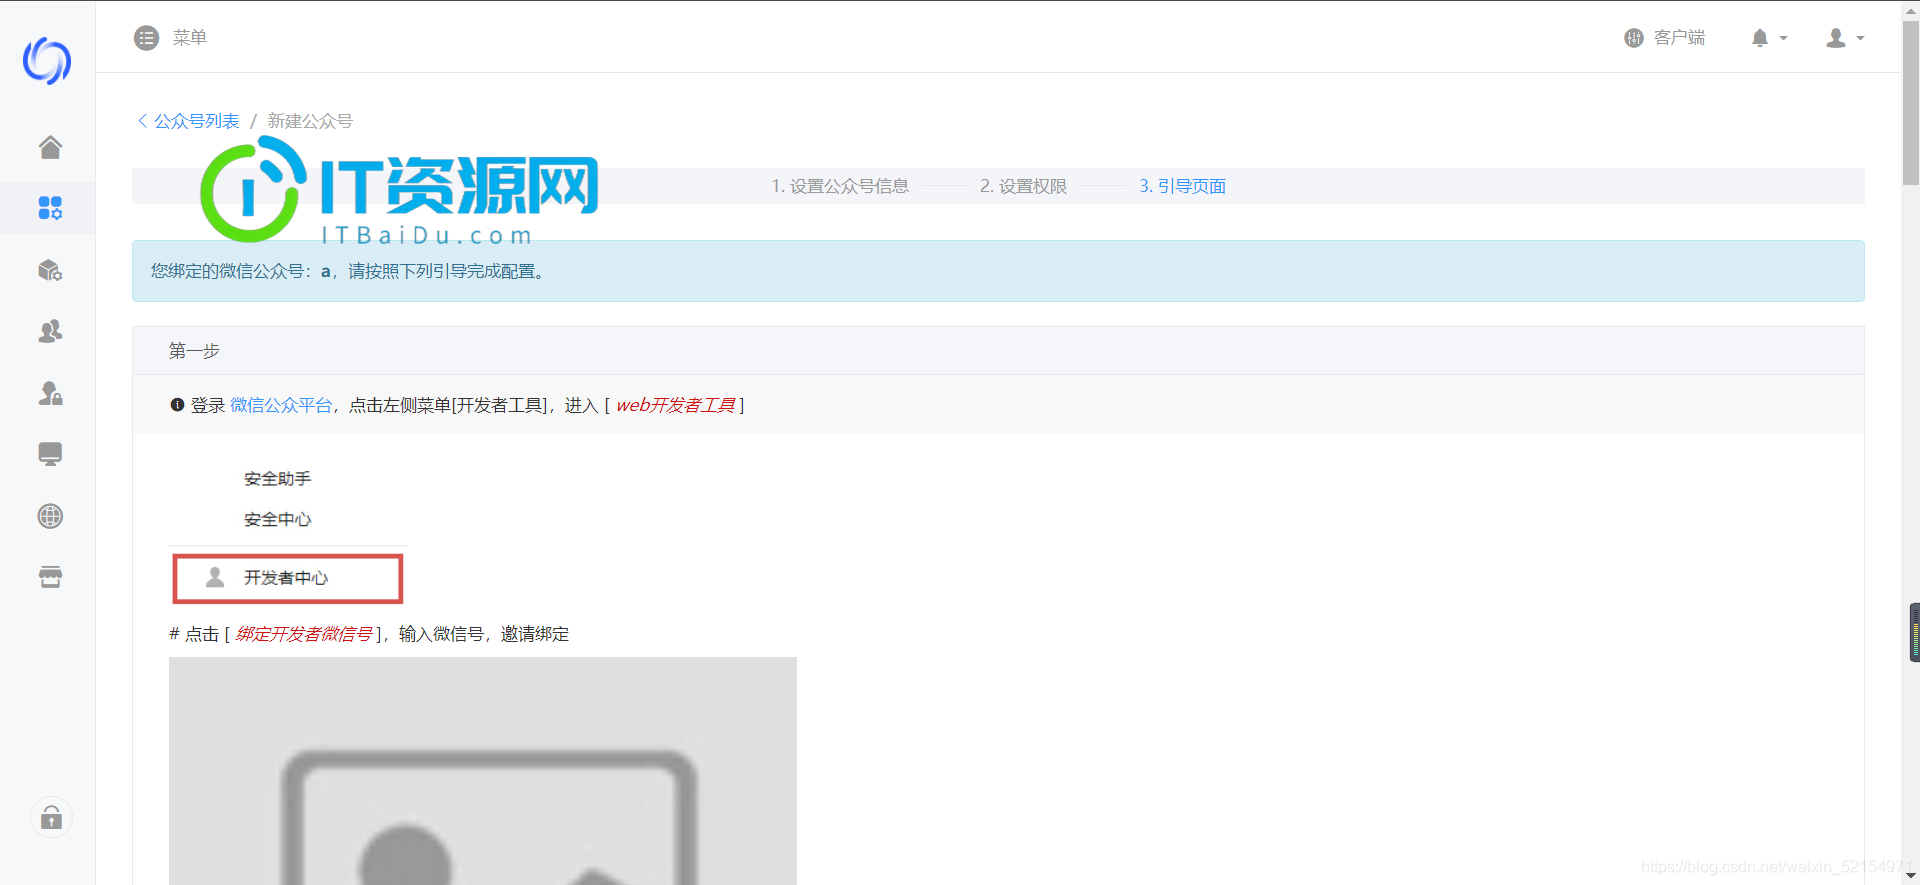The image size is (1920, 885).
Task: Open the 微信公众平台 link
Action: pos(281,405)
